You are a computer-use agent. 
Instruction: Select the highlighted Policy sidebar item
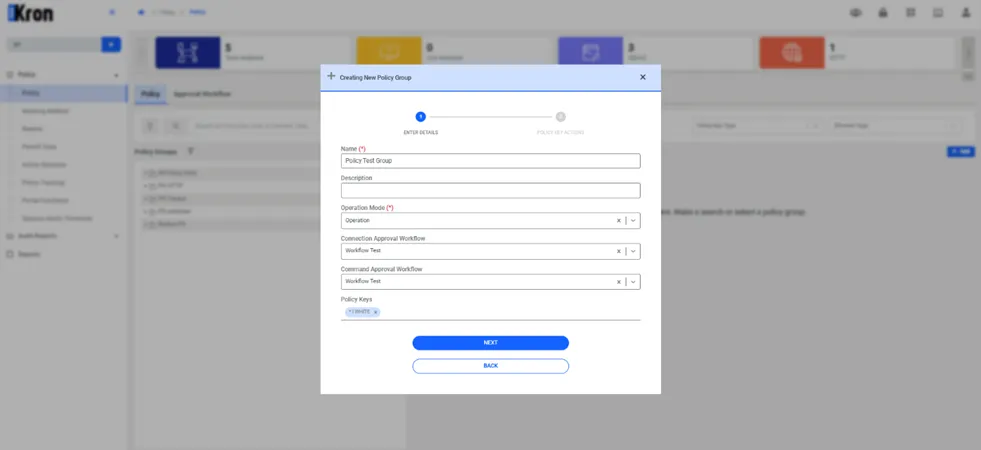coord(64,93)
